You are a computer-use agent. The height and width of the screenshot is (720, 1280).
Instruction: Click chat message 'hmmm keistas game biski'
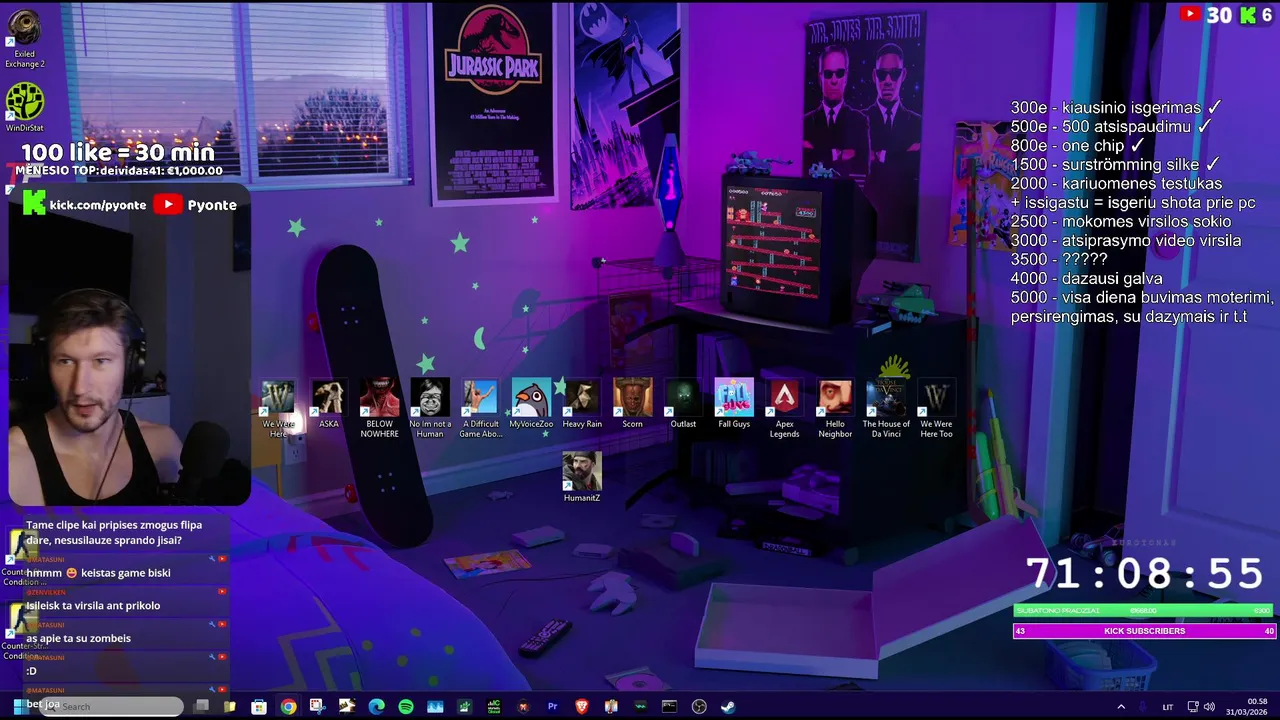(x=98, y=573)
